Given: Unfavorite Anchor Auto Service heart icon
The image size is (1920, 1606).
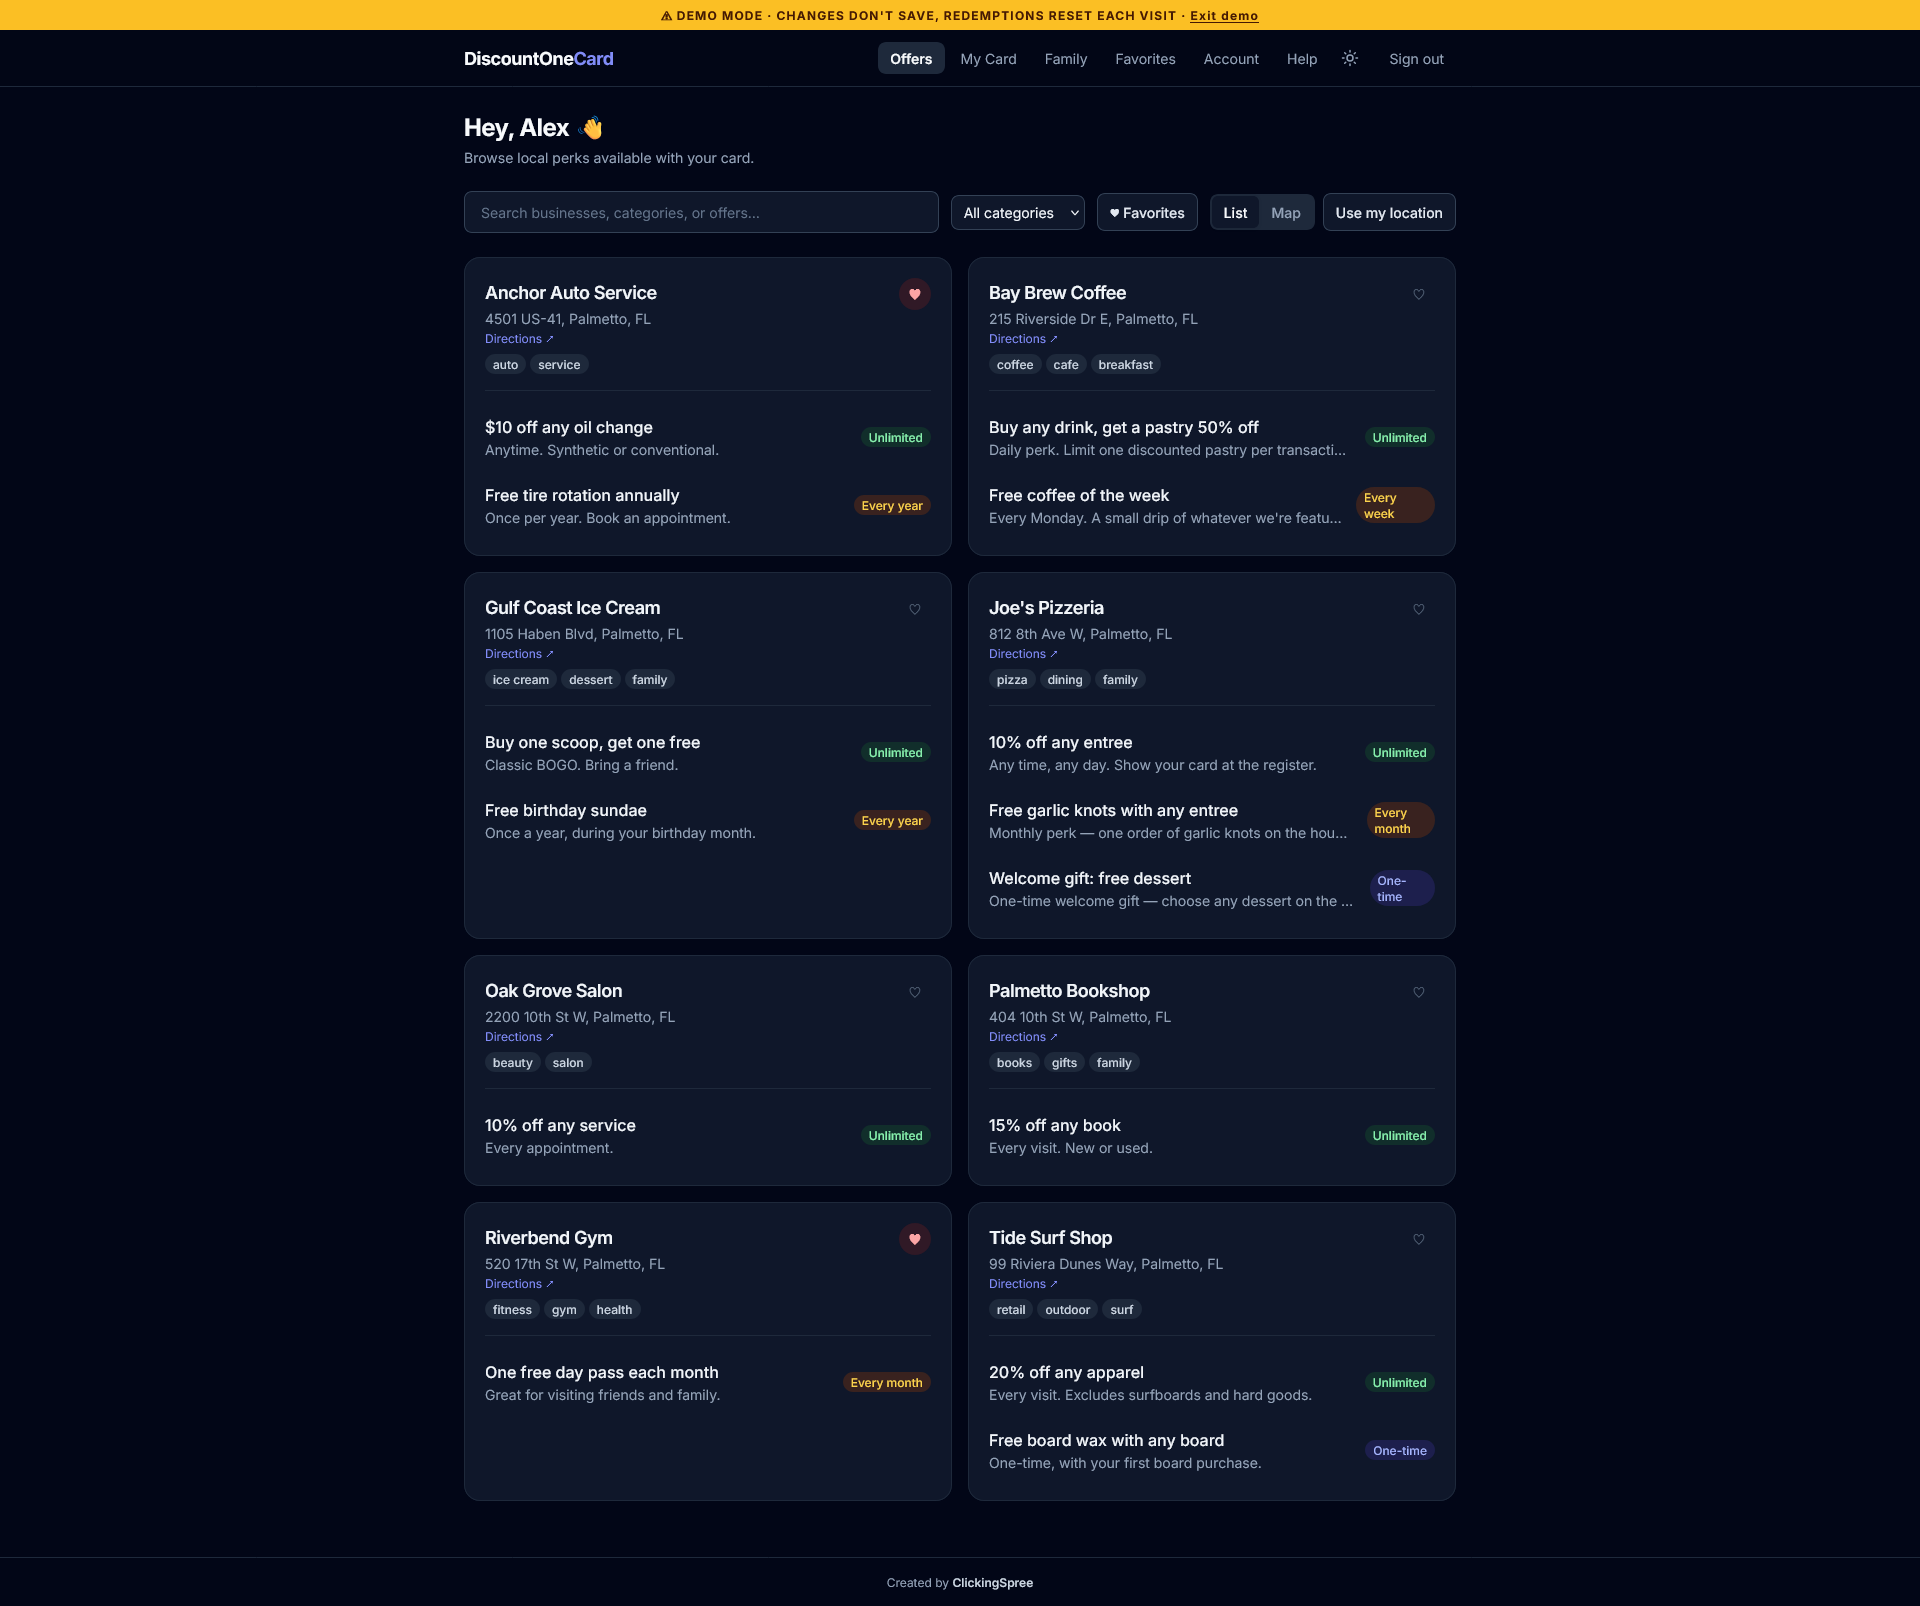Looking at the screenshot, I should 915,294.
